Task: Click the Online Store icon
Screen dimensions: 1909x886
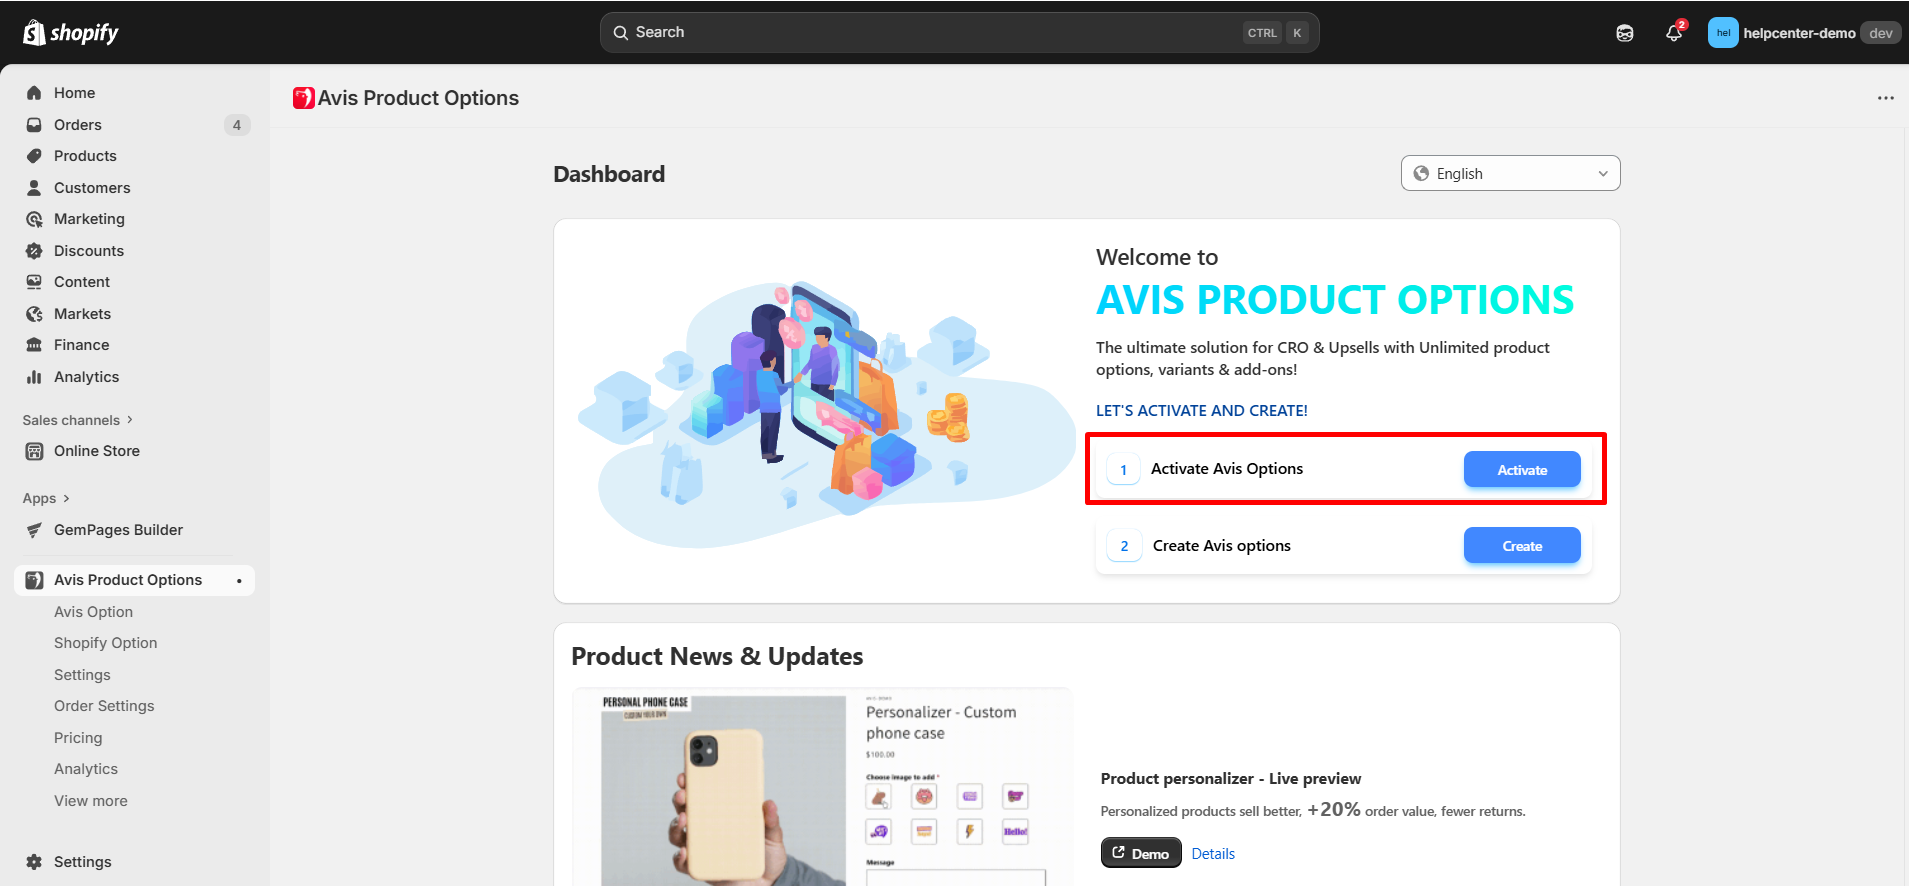Action: tap(34, 451)
